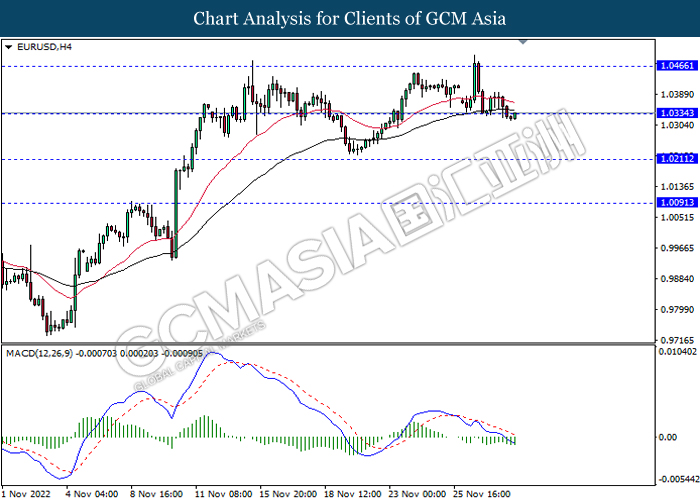Click the EURUSD,H4 chart label
The width and height of the screenshot is (700, 500).
44,47
